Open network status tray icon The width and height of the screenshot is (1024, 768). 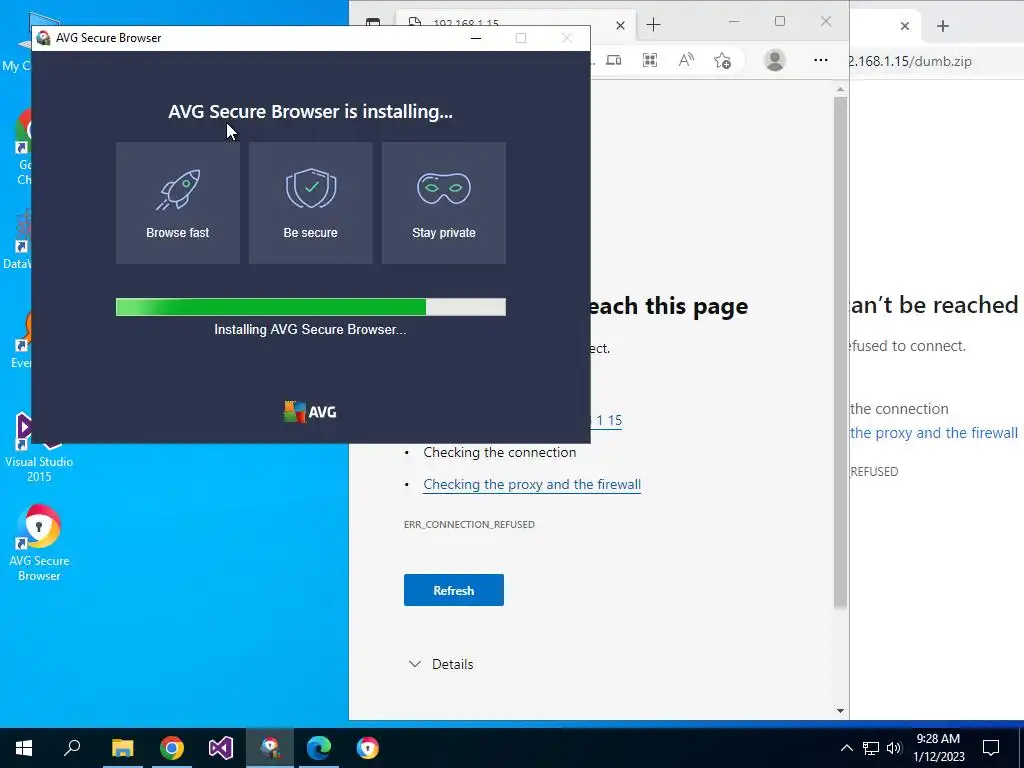(x=871, y=748)
